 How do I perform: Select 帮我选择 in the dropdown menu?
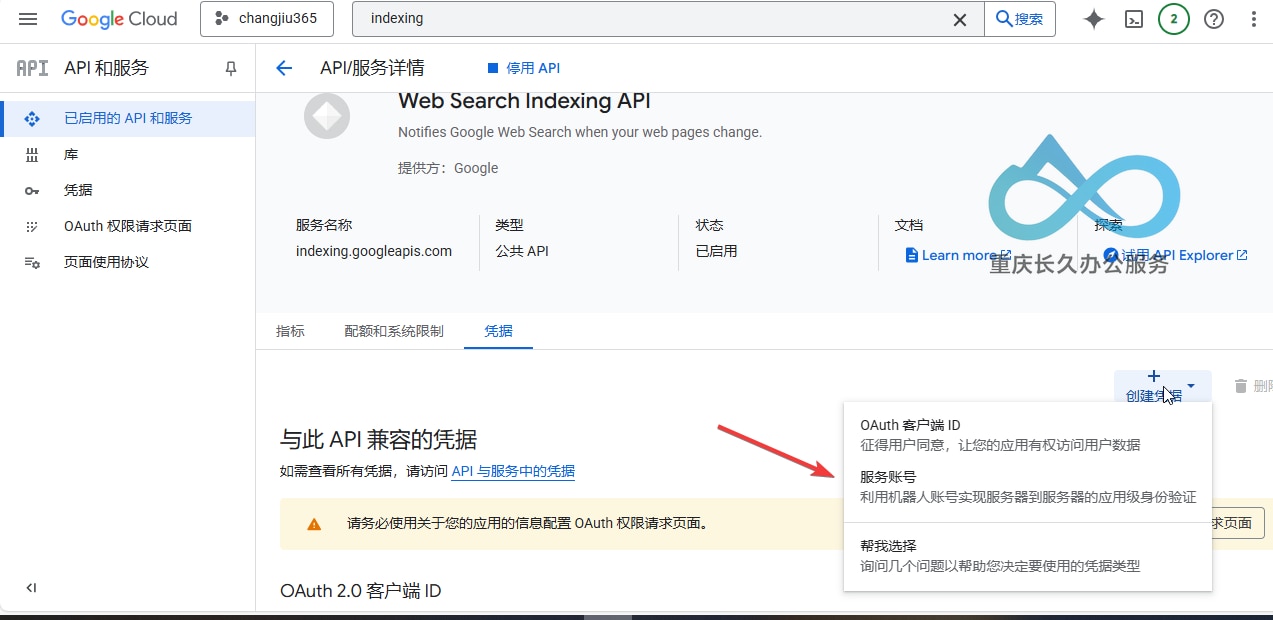tap(1028, 556)
